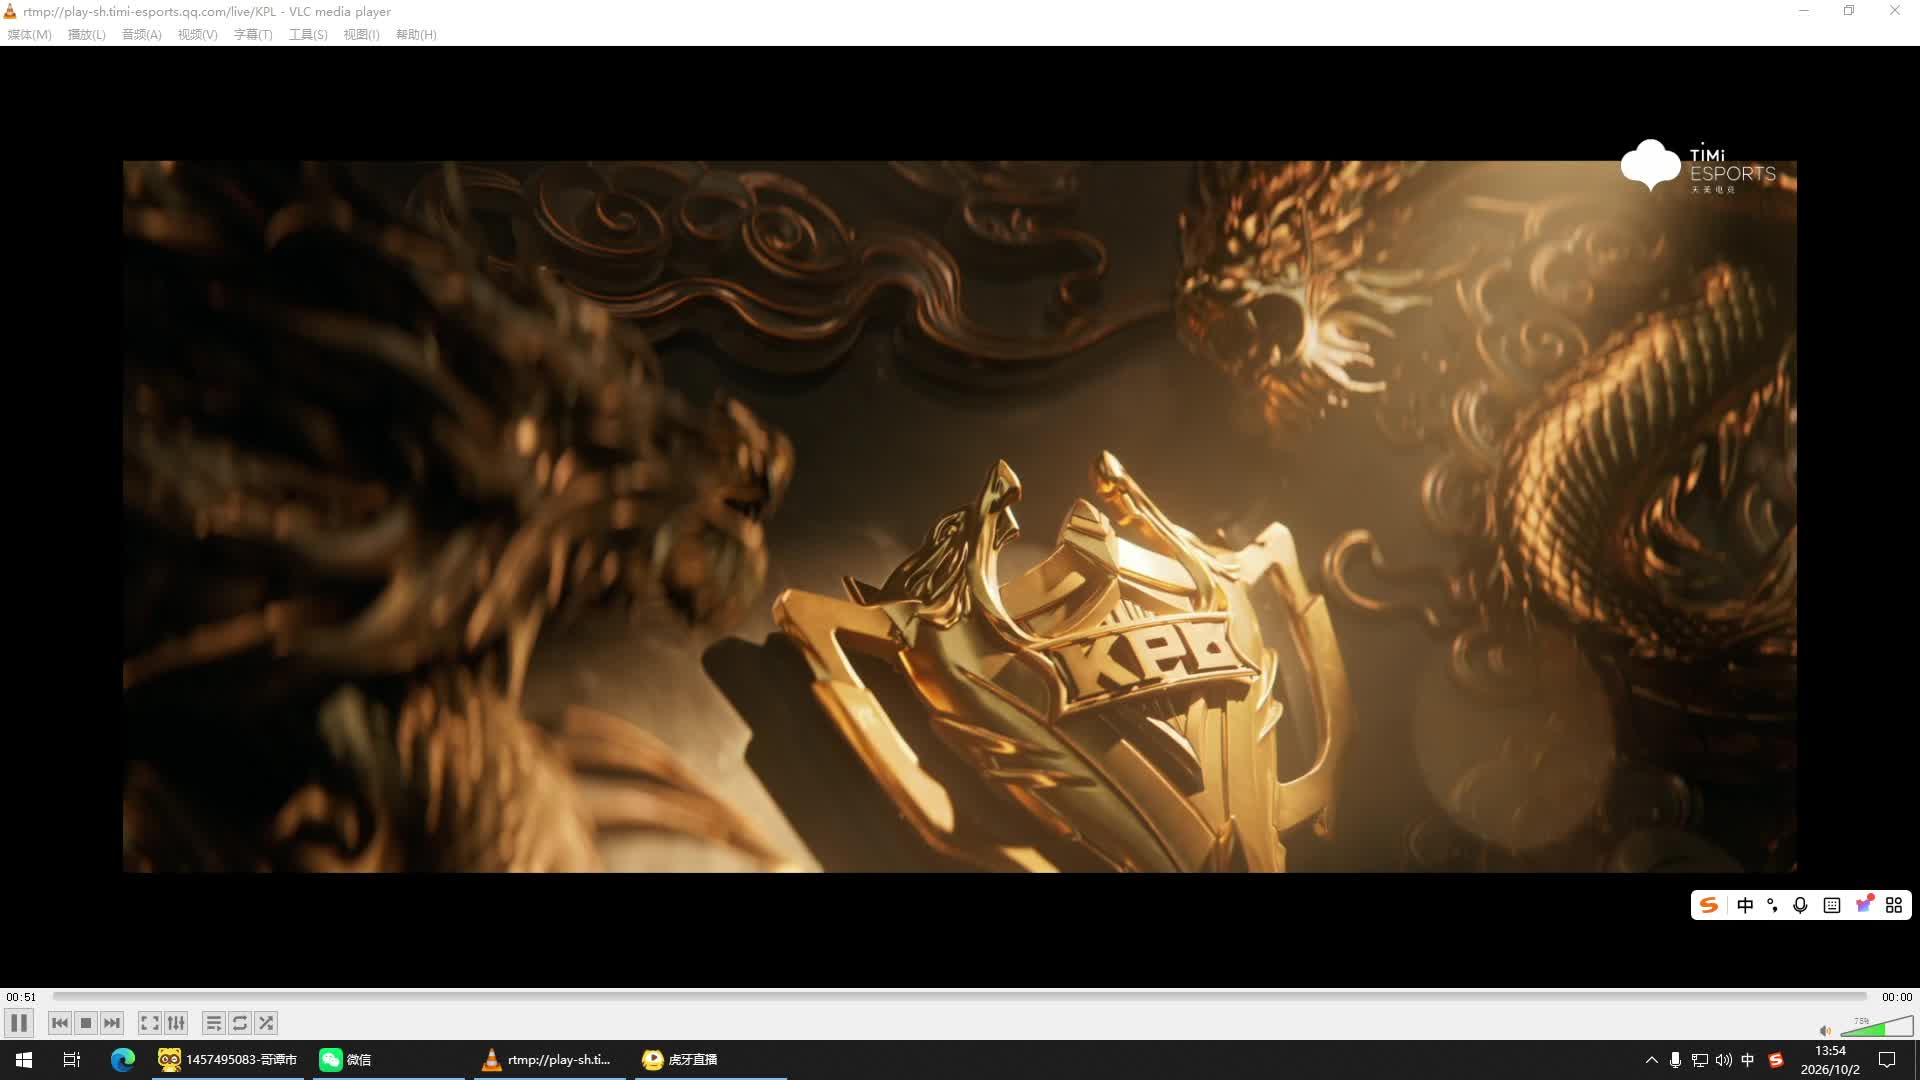Expand hidden system tray icons
The width and height of the screenshot is (1920, 1080).
click(1651, 1060)
